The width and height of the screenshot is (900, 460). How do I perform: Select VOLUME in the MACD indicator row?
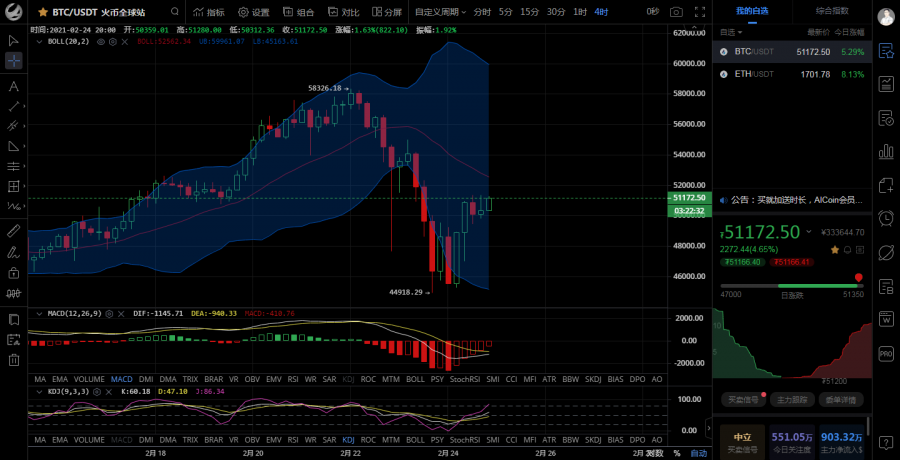click(89, 379)
